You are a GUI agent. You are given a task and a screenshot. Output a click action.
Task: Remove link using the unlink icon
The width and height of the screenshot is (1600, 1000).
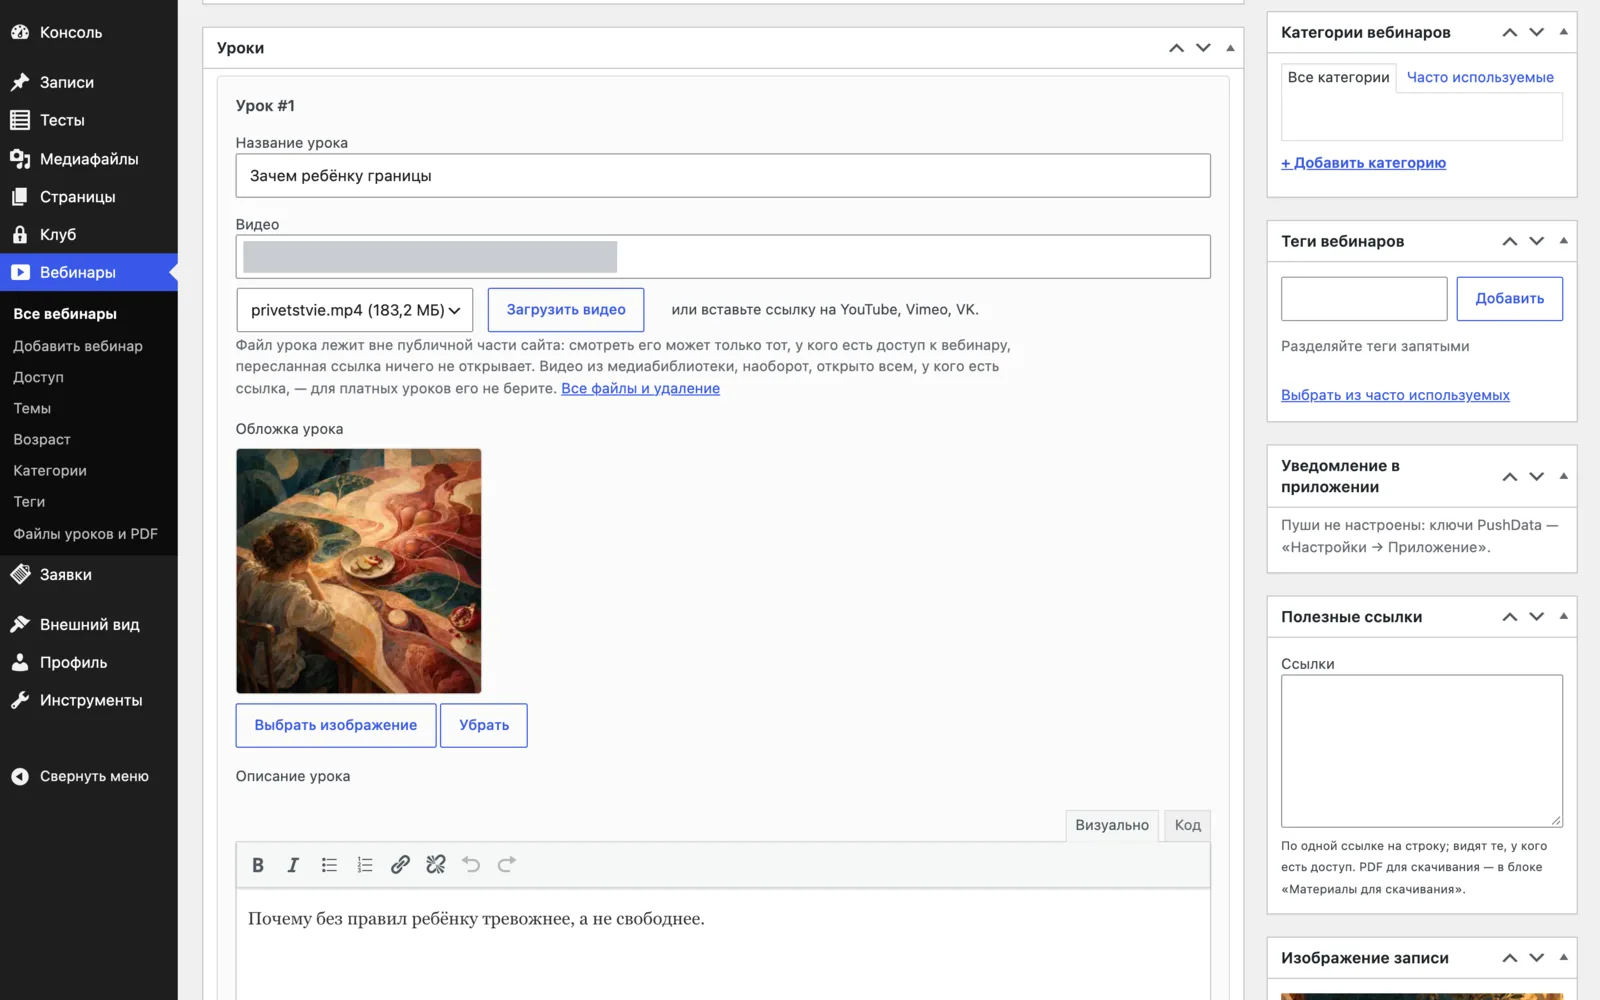[436, 865]
